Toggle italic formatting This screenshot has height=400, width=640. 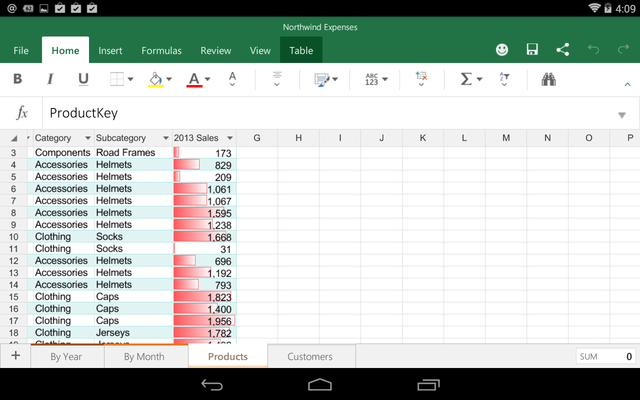[x=50, y=78]
